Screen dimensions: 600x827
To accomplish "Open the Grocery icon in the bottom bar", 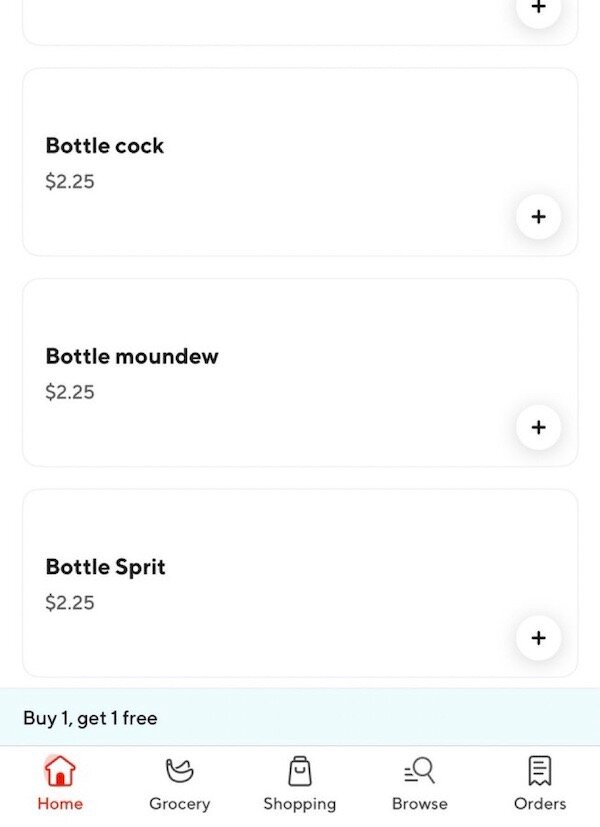I will tap(179, 771).
